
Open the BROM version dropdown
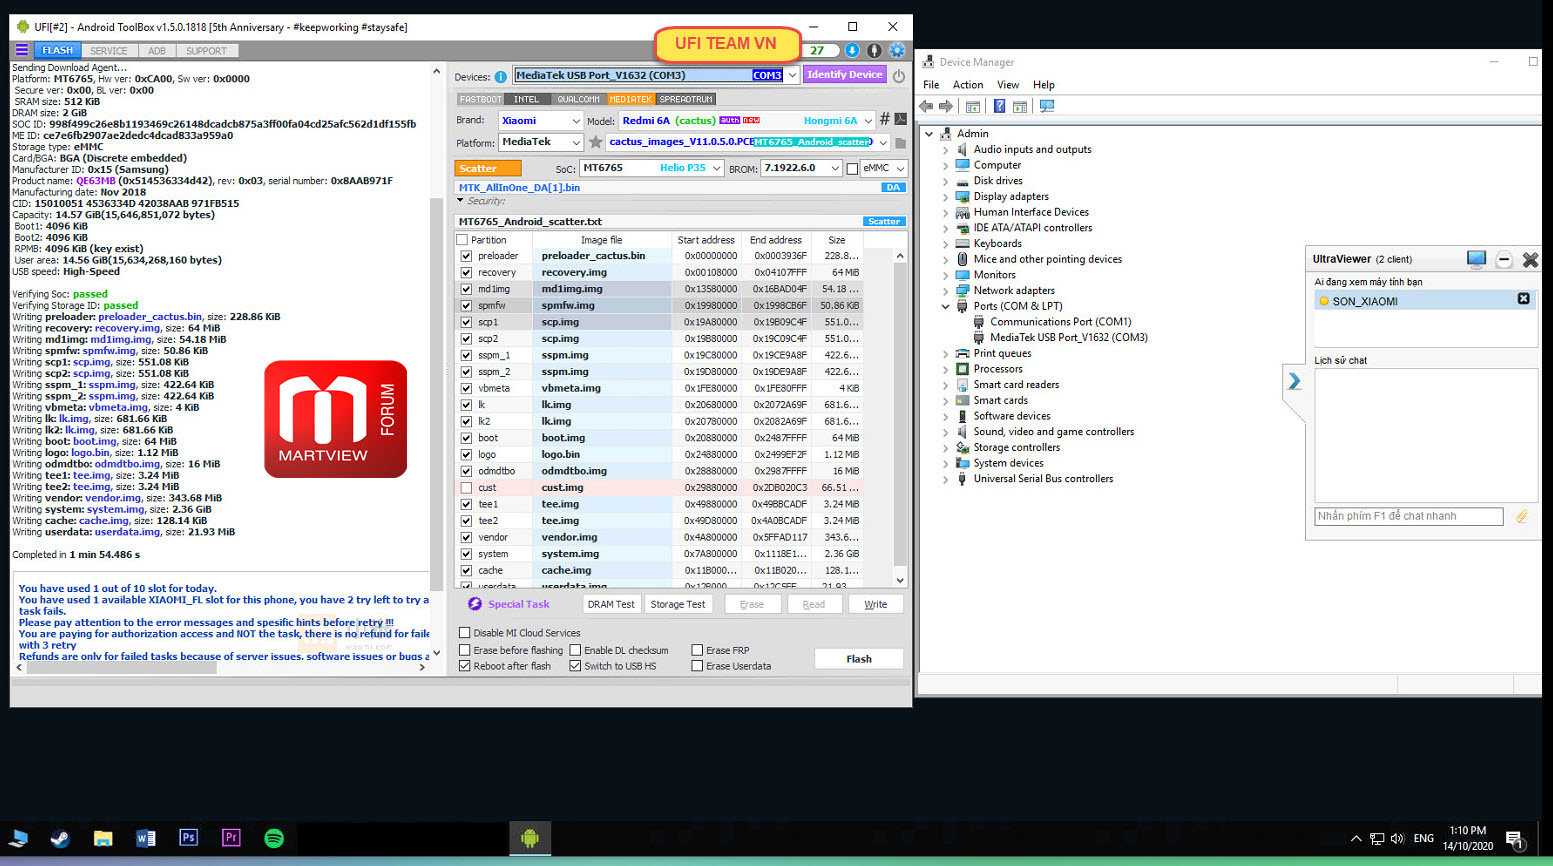pyautogui.click(x=834, y=168)
